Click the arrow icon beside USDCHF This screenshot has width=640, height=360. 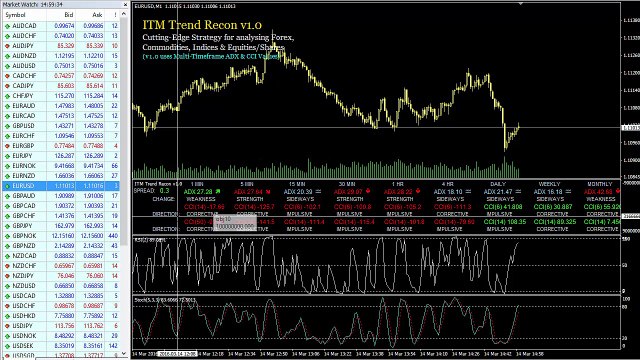point(7,306)
